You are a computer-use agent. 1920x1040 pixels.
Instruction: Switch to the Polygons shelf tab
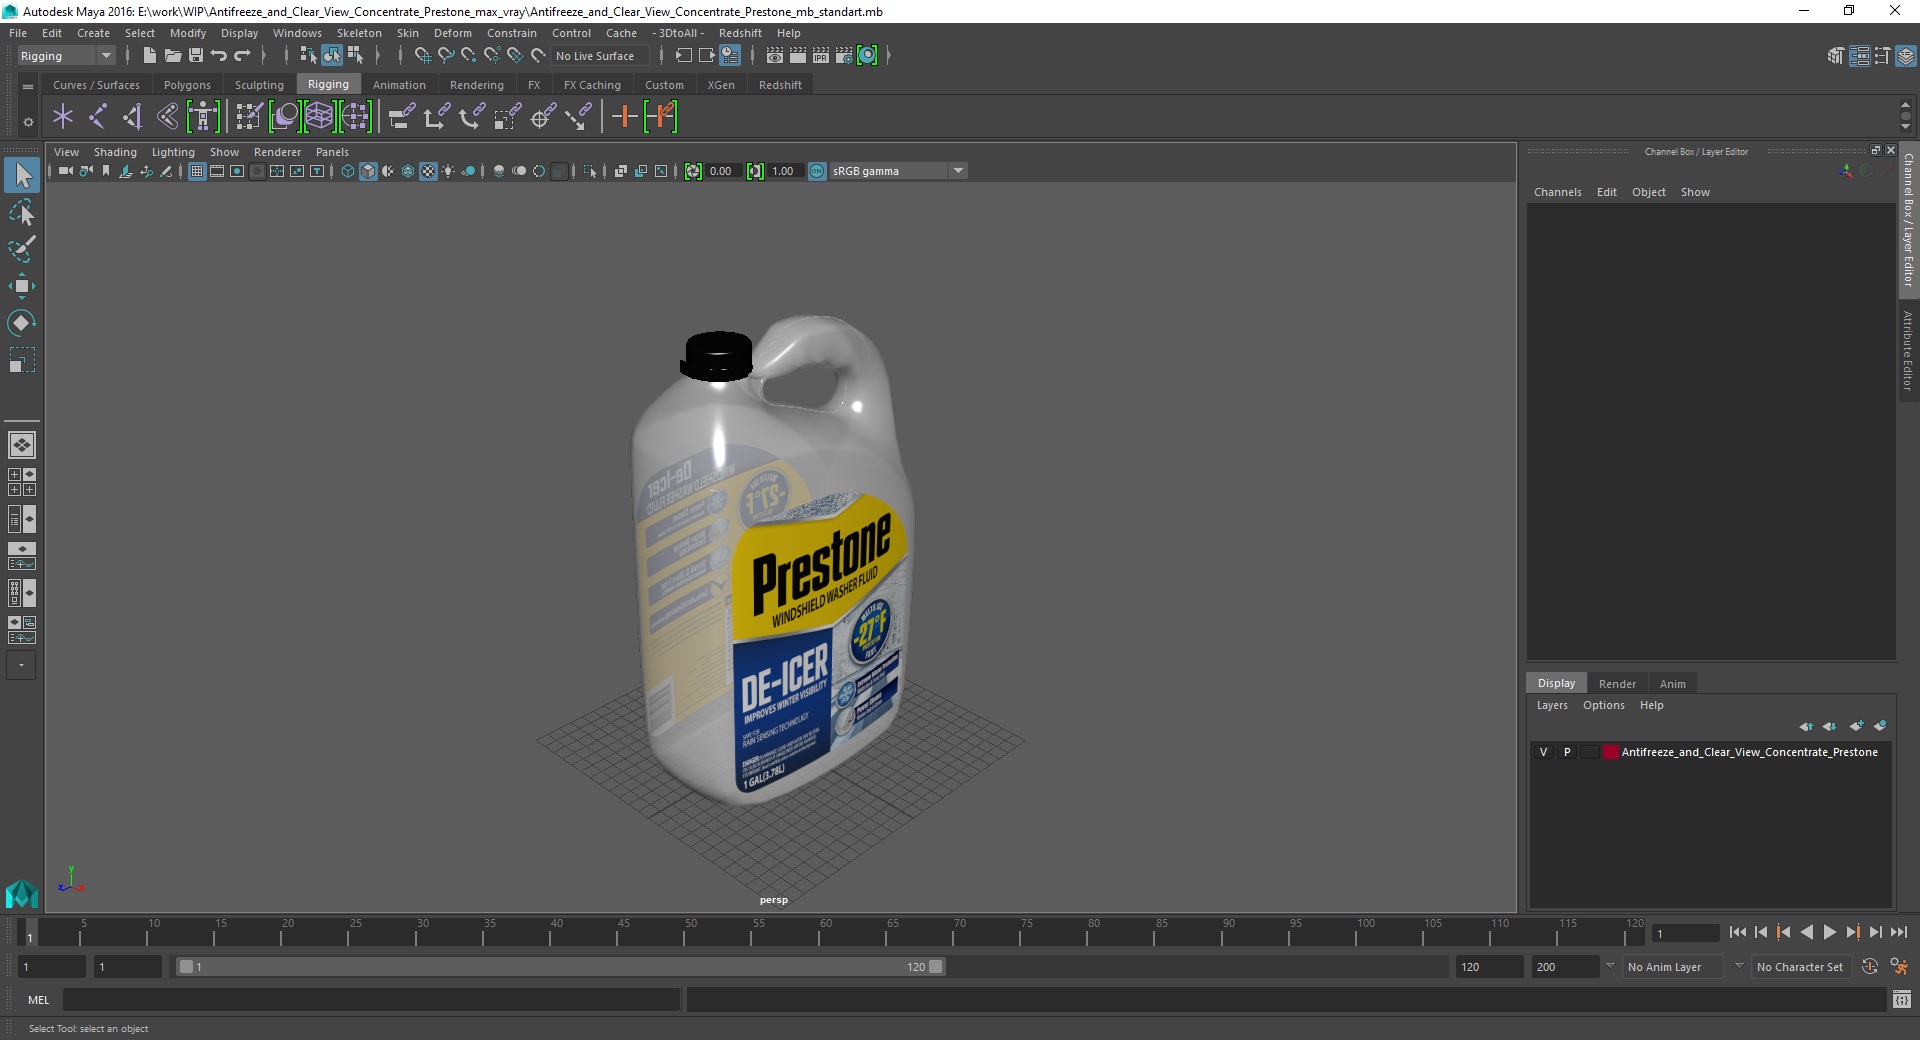click(187, 85)
